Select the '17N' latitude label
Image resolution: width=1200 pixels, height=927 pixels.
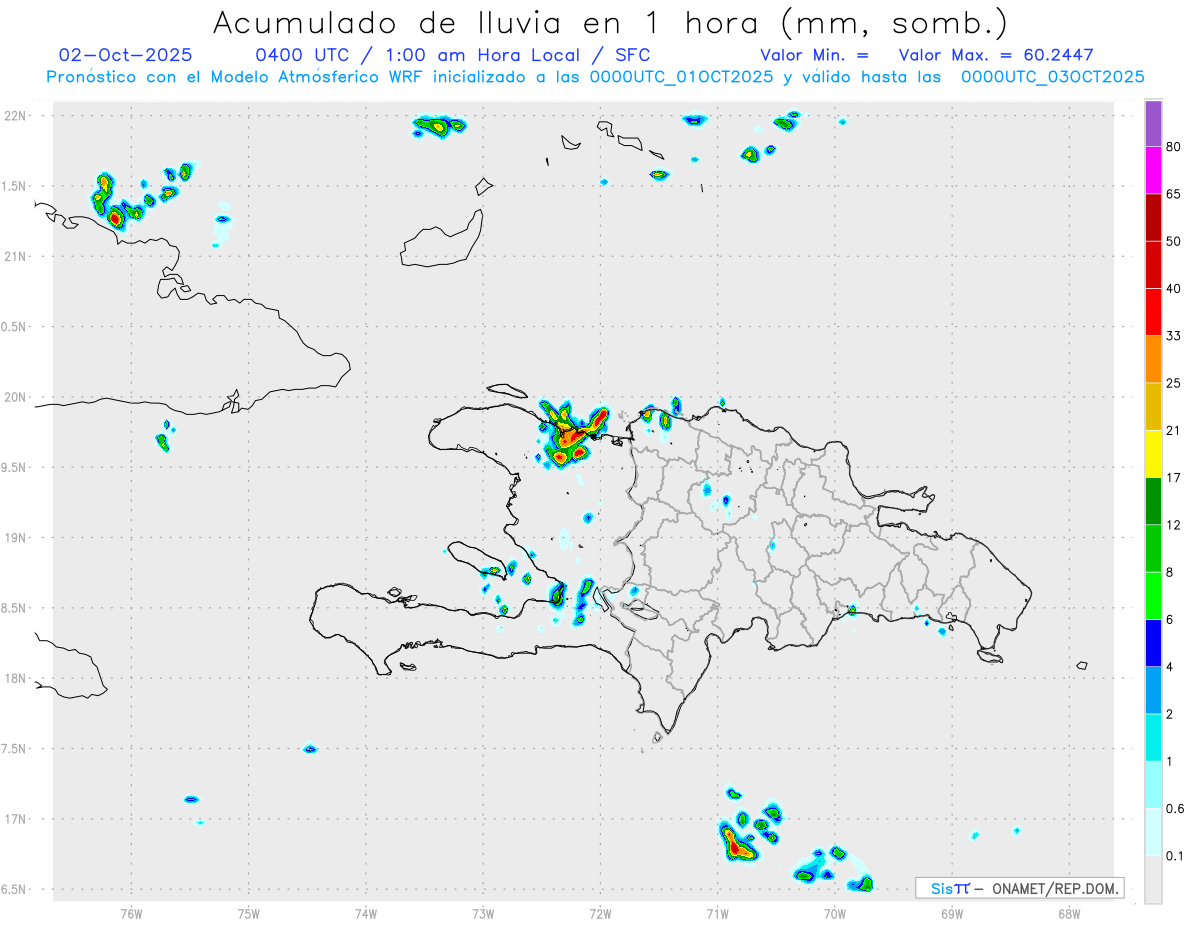tap(16, 819)
